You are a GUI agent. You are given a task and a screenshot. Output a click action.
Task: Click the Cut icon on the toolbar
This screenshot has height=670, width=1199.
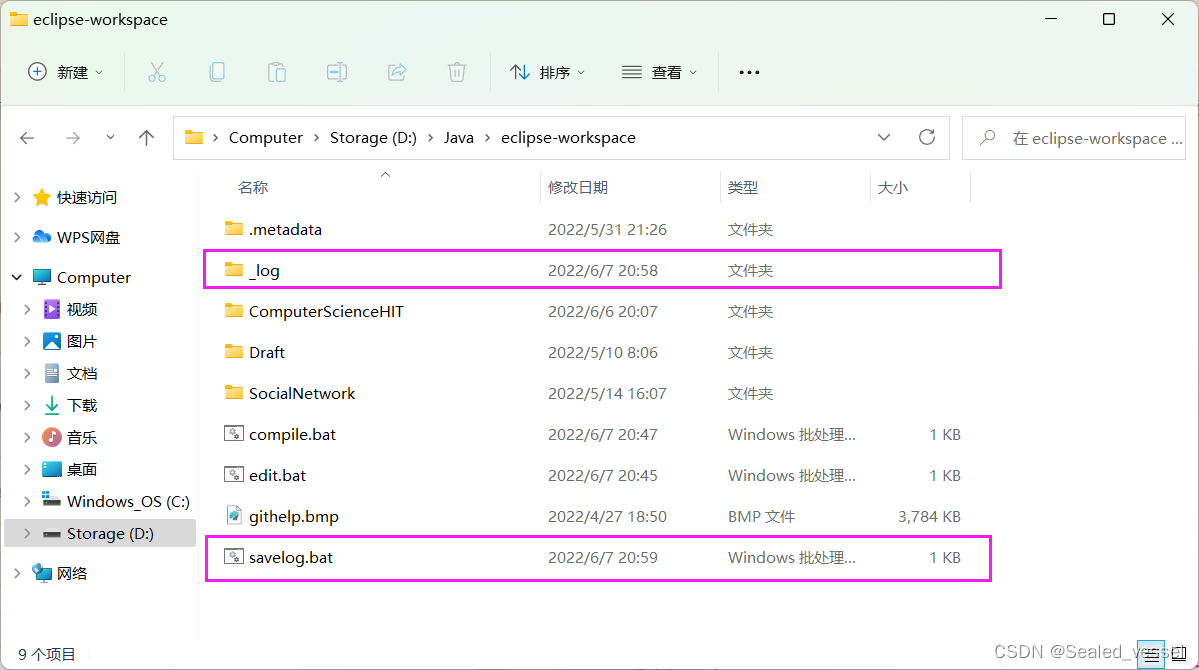click(x=156, y=71)
